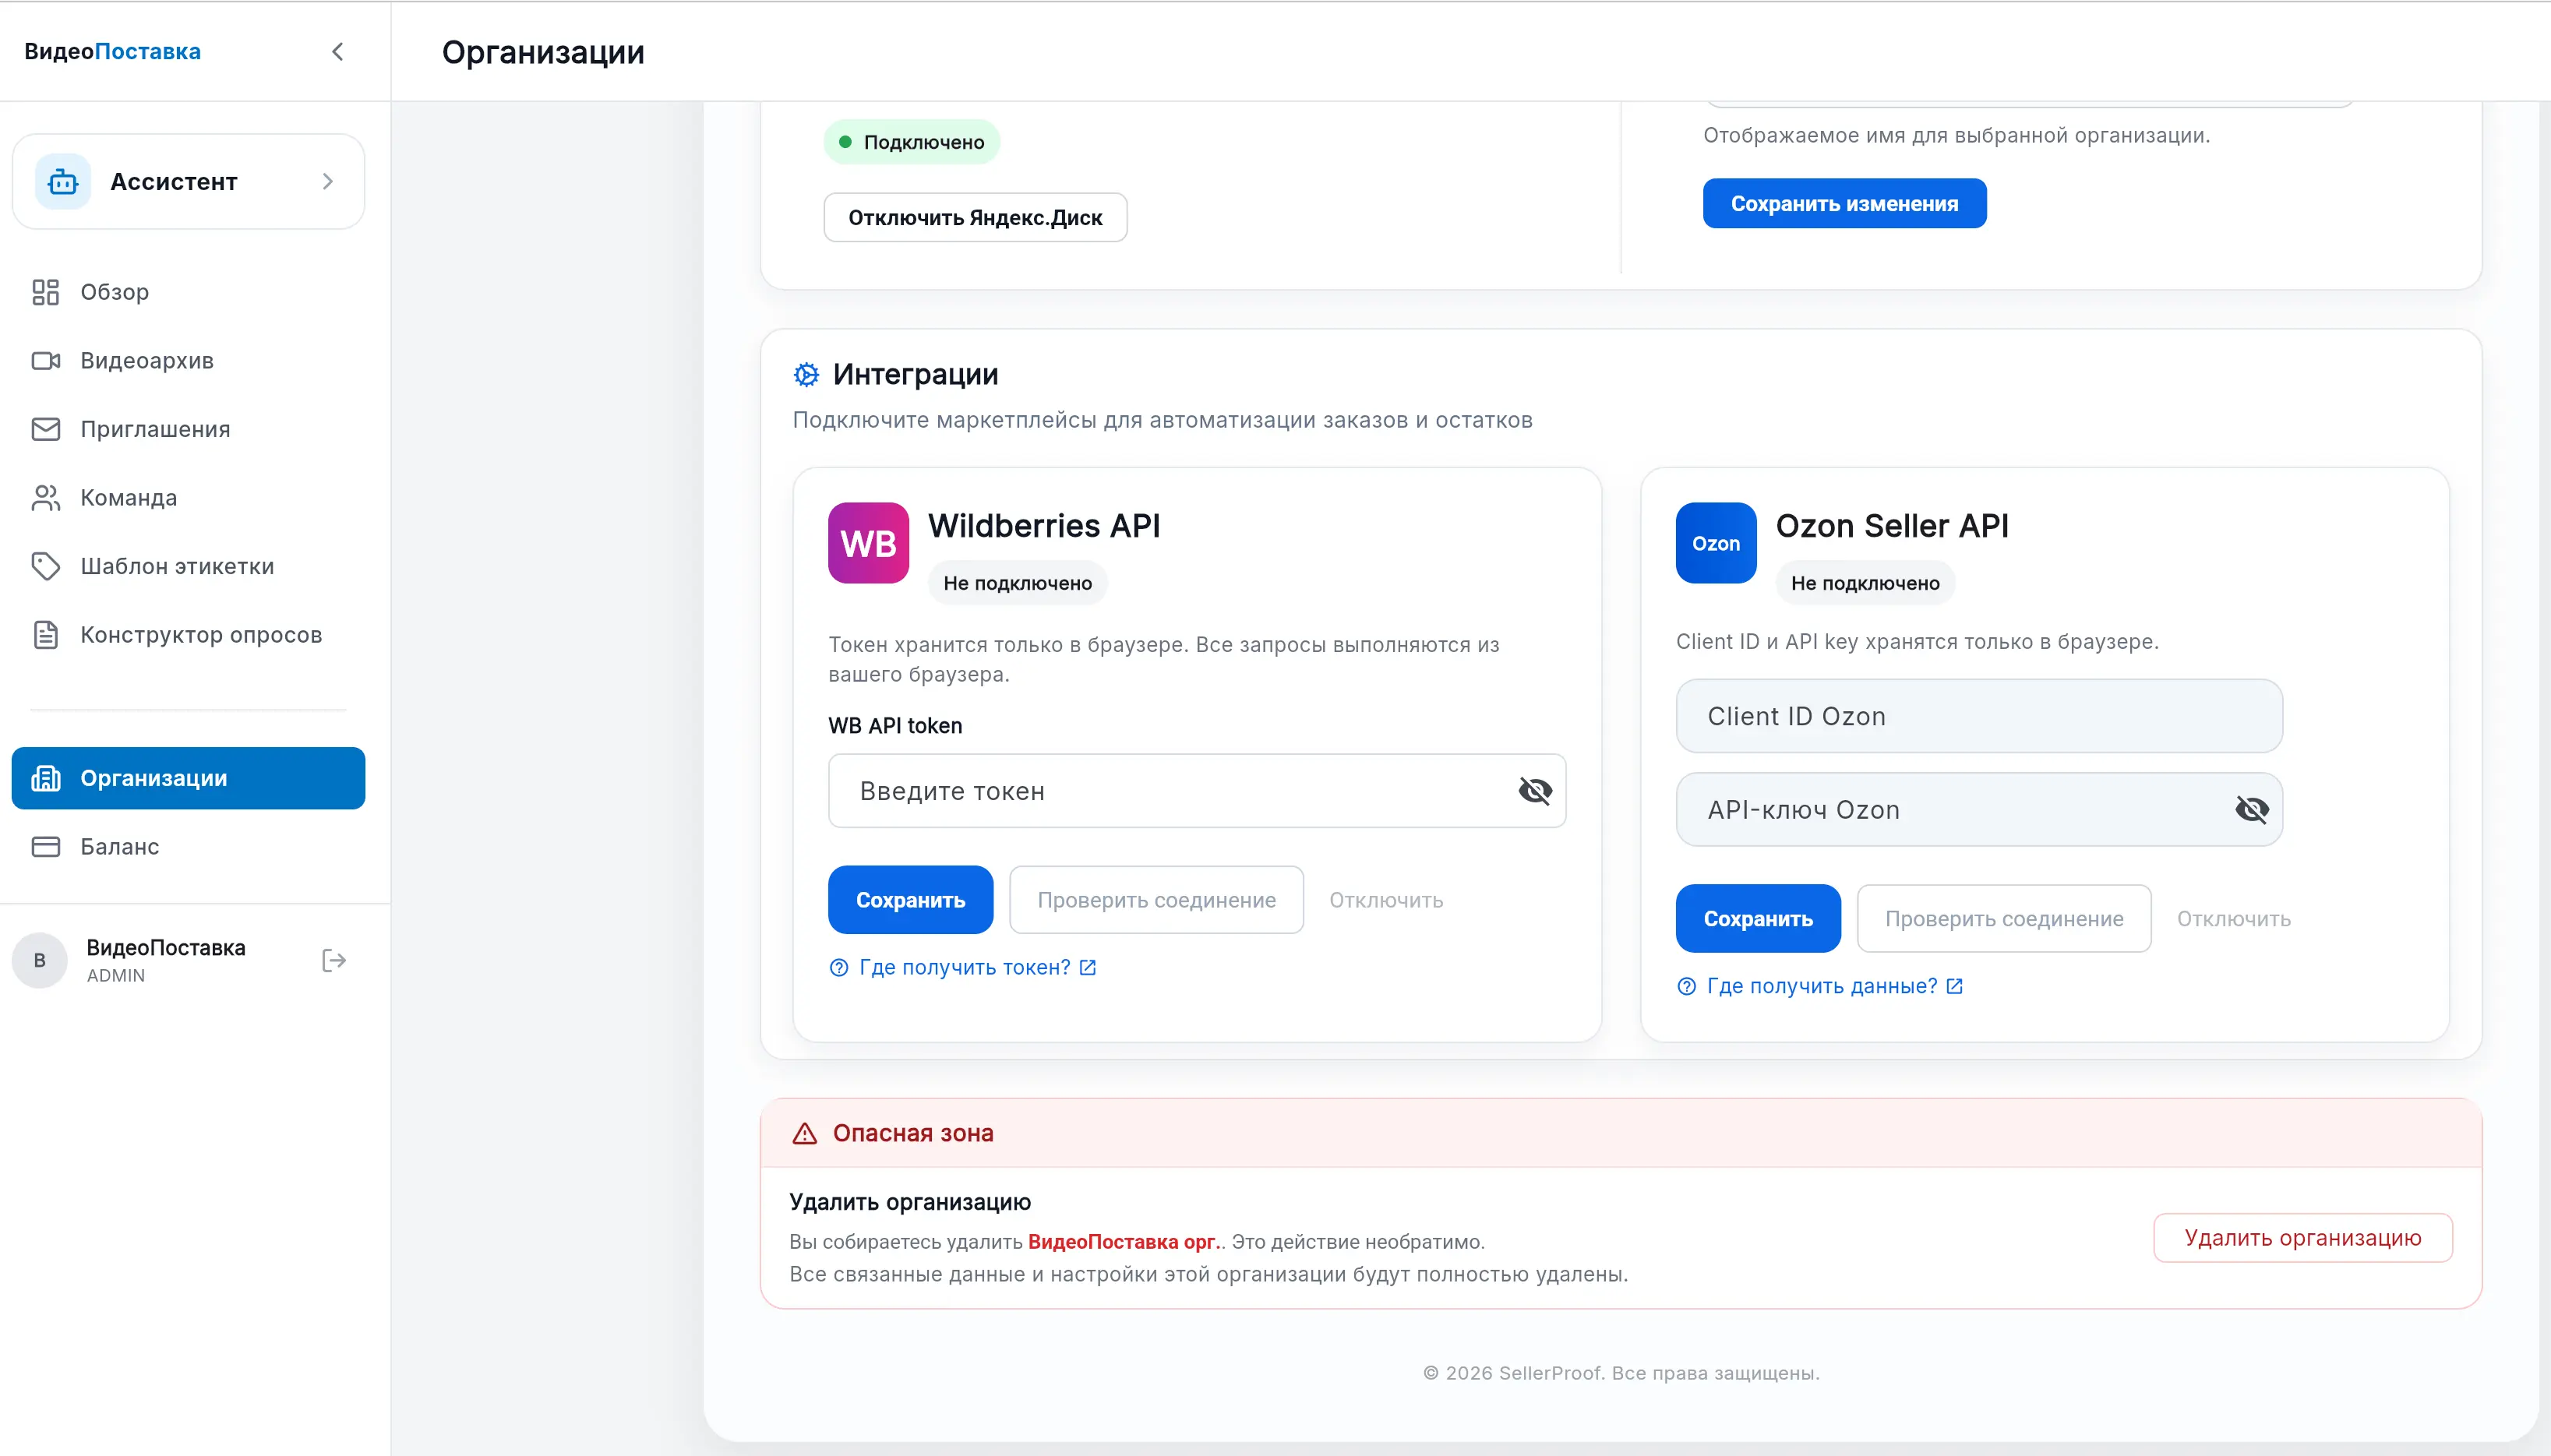Focus the API-ключ Ozon field
Image resolution: width=2551 pixels, height=1456 pixels.
click(x=1979, y=810)
